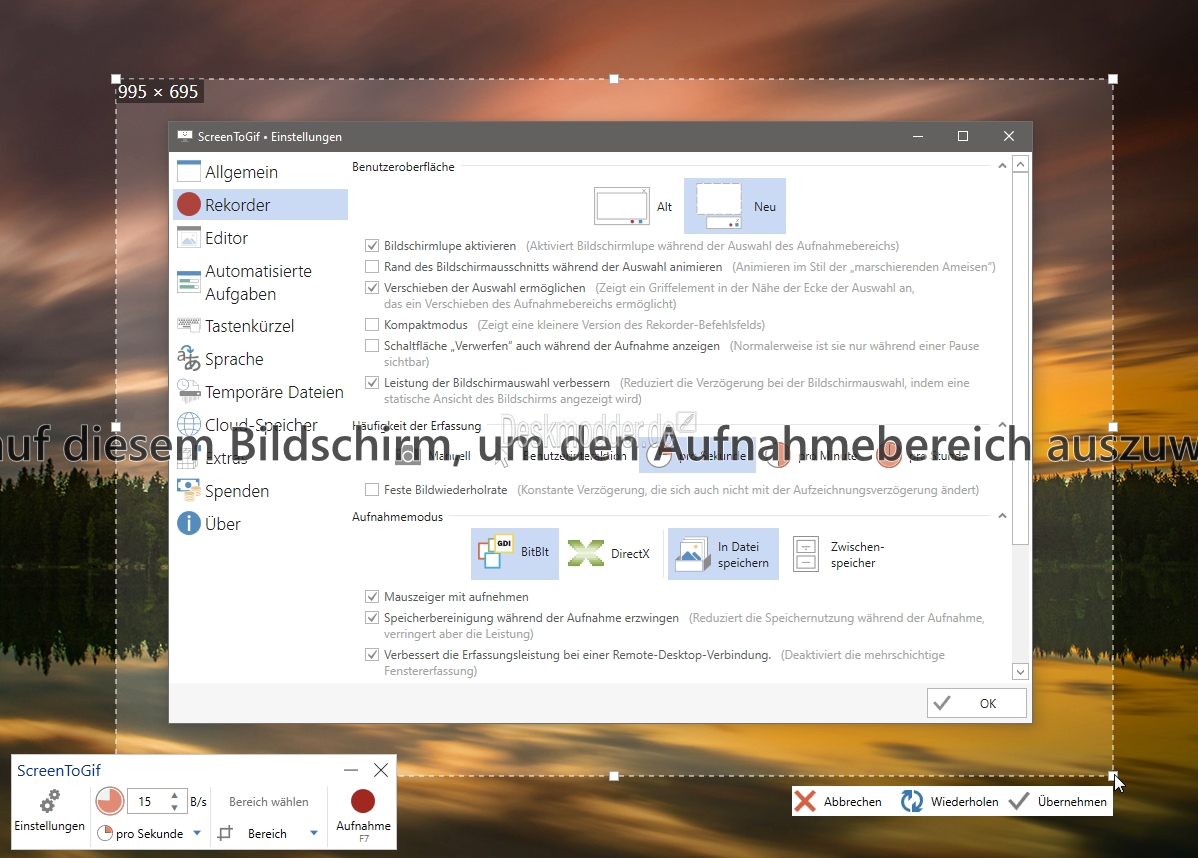Toggle 'Verschieben der Auswahl ermöglichen'
The image size is (1198, 858).
pyautogui.click(x=372, y=288)
